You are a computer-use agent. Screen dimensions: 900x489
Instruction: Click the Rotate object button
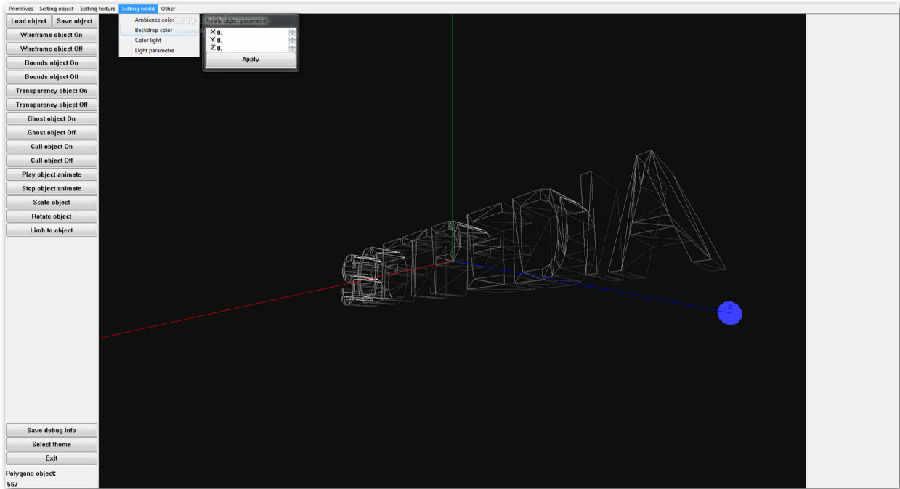52,216
